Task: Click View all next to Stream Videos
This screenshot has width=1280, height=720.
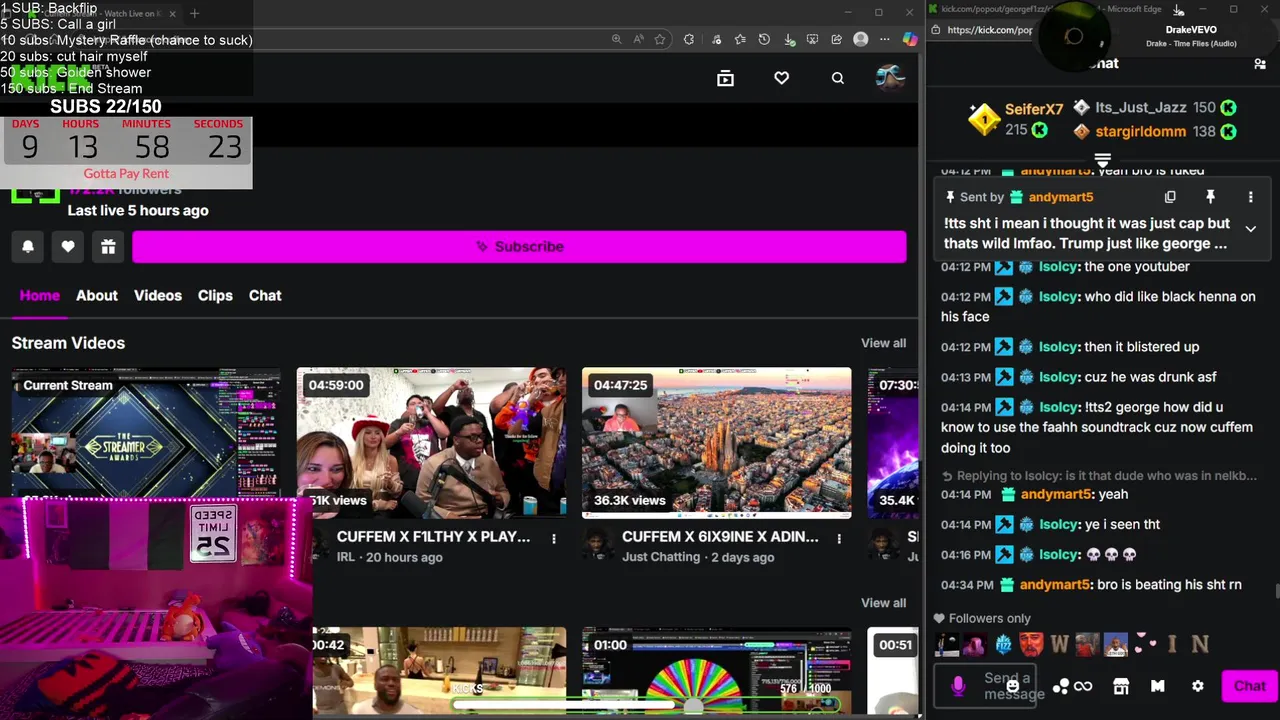Action: [883, 343]
